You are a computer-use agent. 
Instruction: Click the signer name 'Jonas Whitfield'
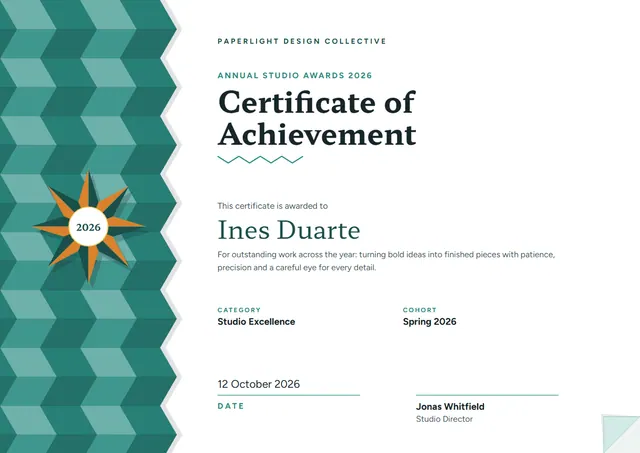450,406
